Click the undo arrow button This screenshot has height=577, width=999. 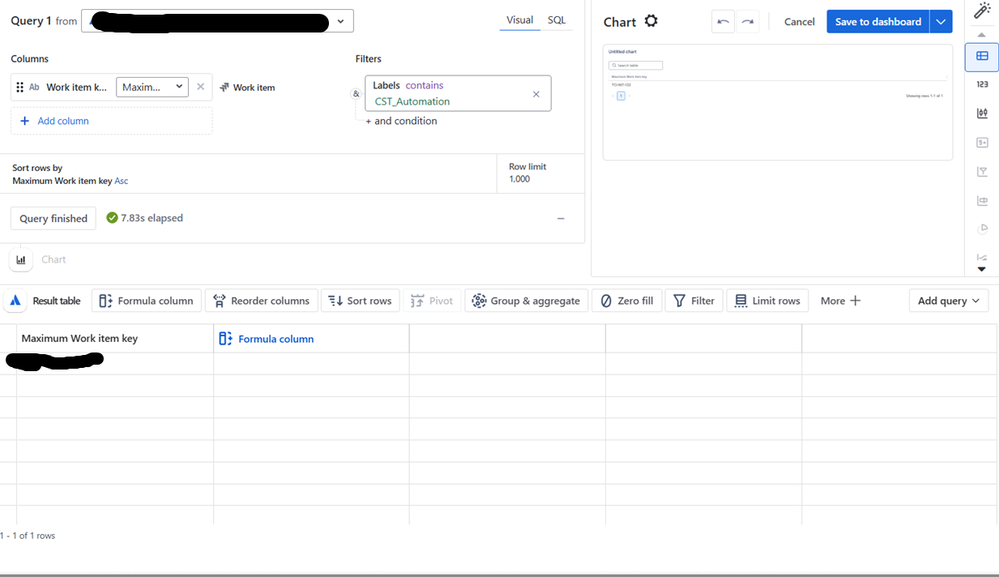(722, 22)
